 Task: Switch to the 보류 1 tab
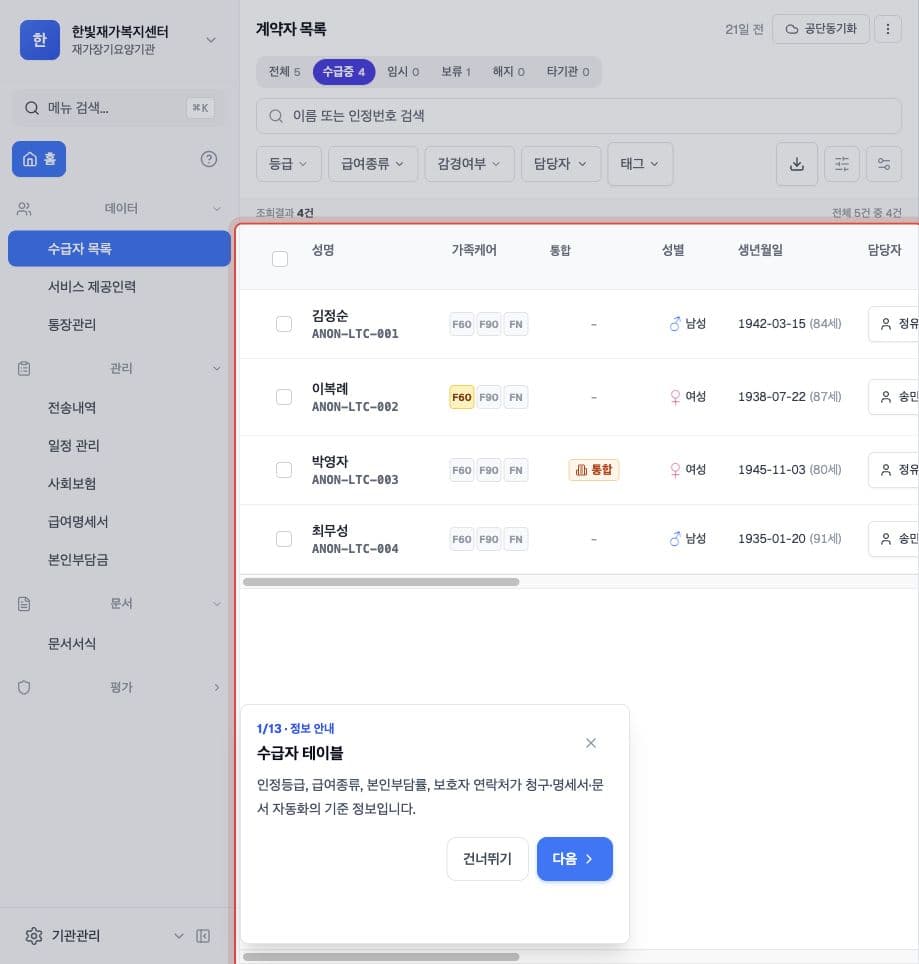click(456, 72)
